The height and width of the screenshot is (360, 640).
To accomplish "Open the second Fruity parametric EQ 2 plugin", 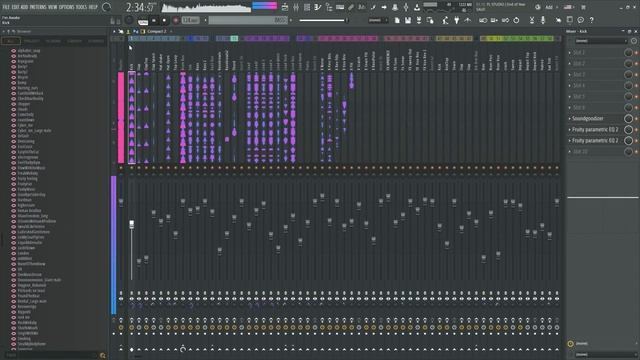I will (595, 141).
